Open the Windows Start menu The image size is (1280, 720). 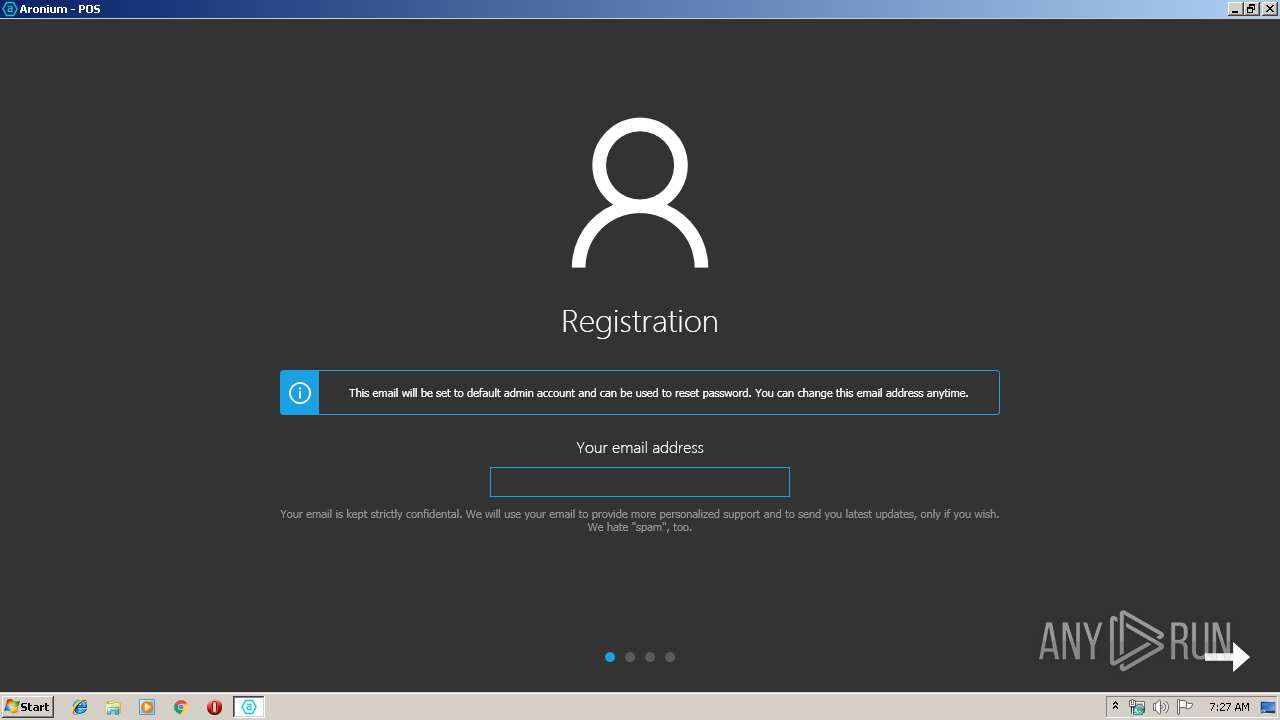point(28,706)
